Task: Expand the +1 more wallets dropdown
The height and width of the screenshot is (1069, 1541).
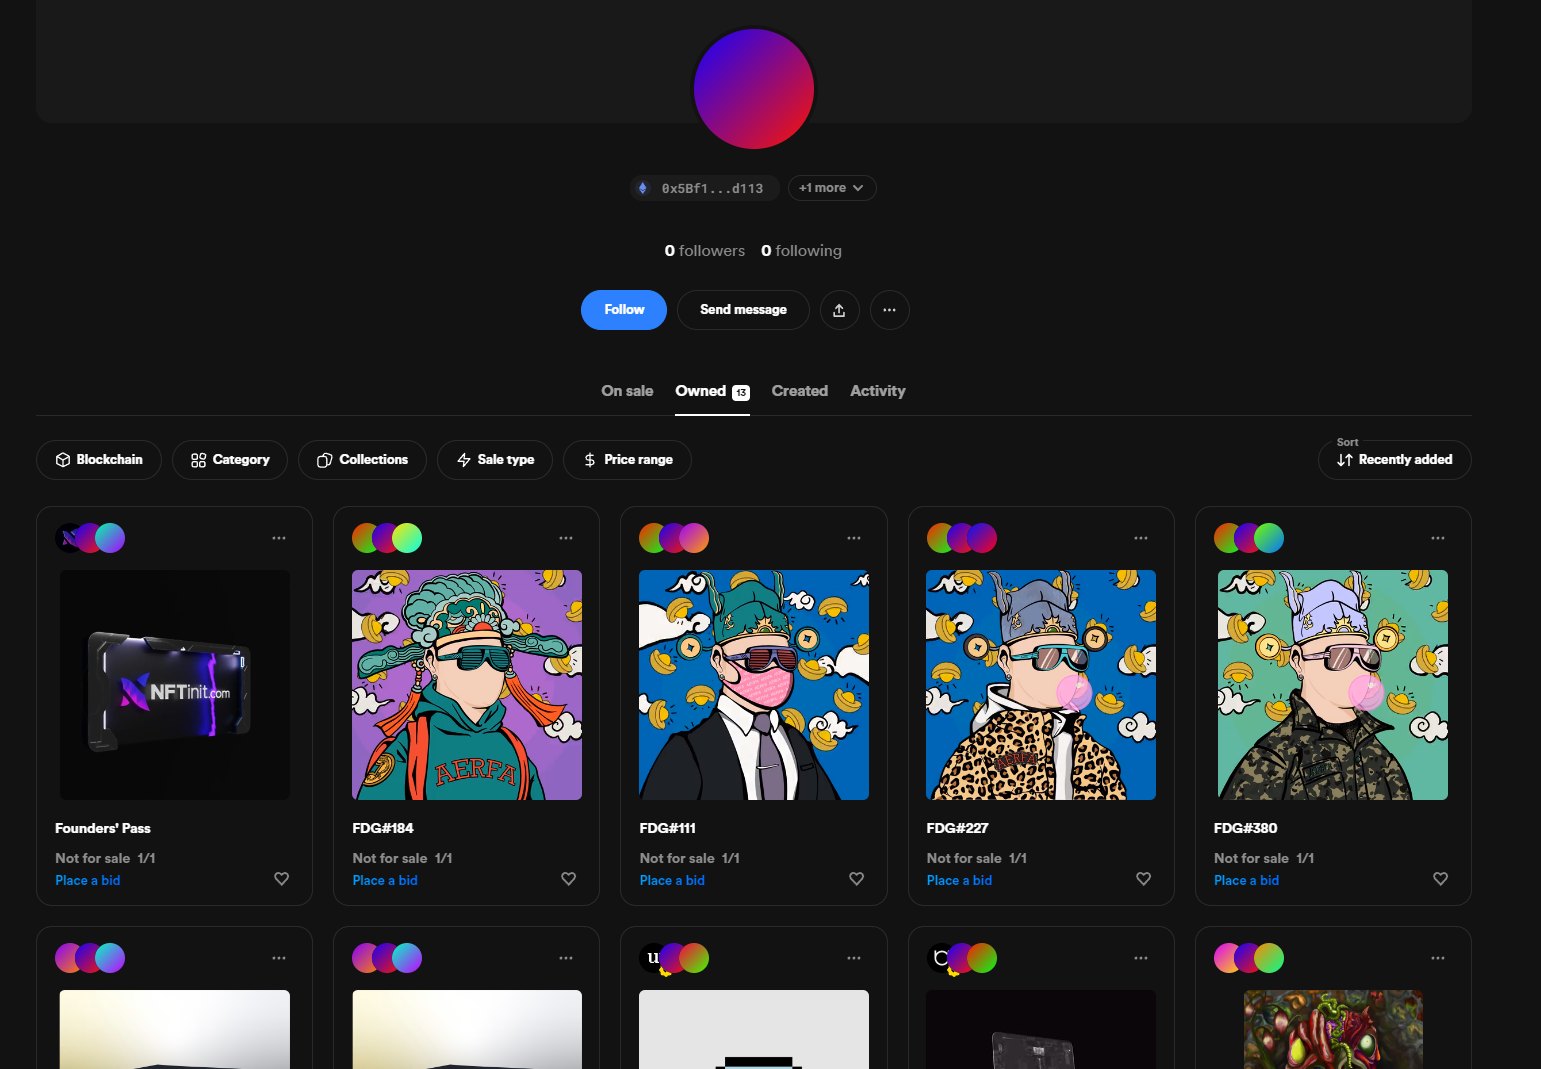Action: [831, 188]
